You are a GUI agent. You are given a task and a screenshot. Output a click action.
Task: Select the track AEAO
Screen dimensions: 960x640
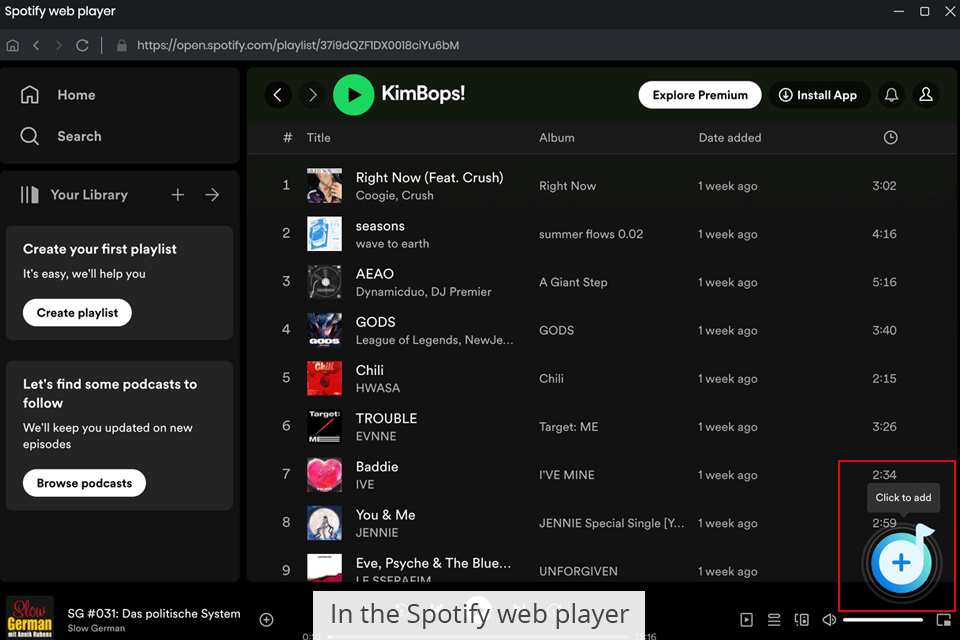pyautogui.click(x=375, y=274)
